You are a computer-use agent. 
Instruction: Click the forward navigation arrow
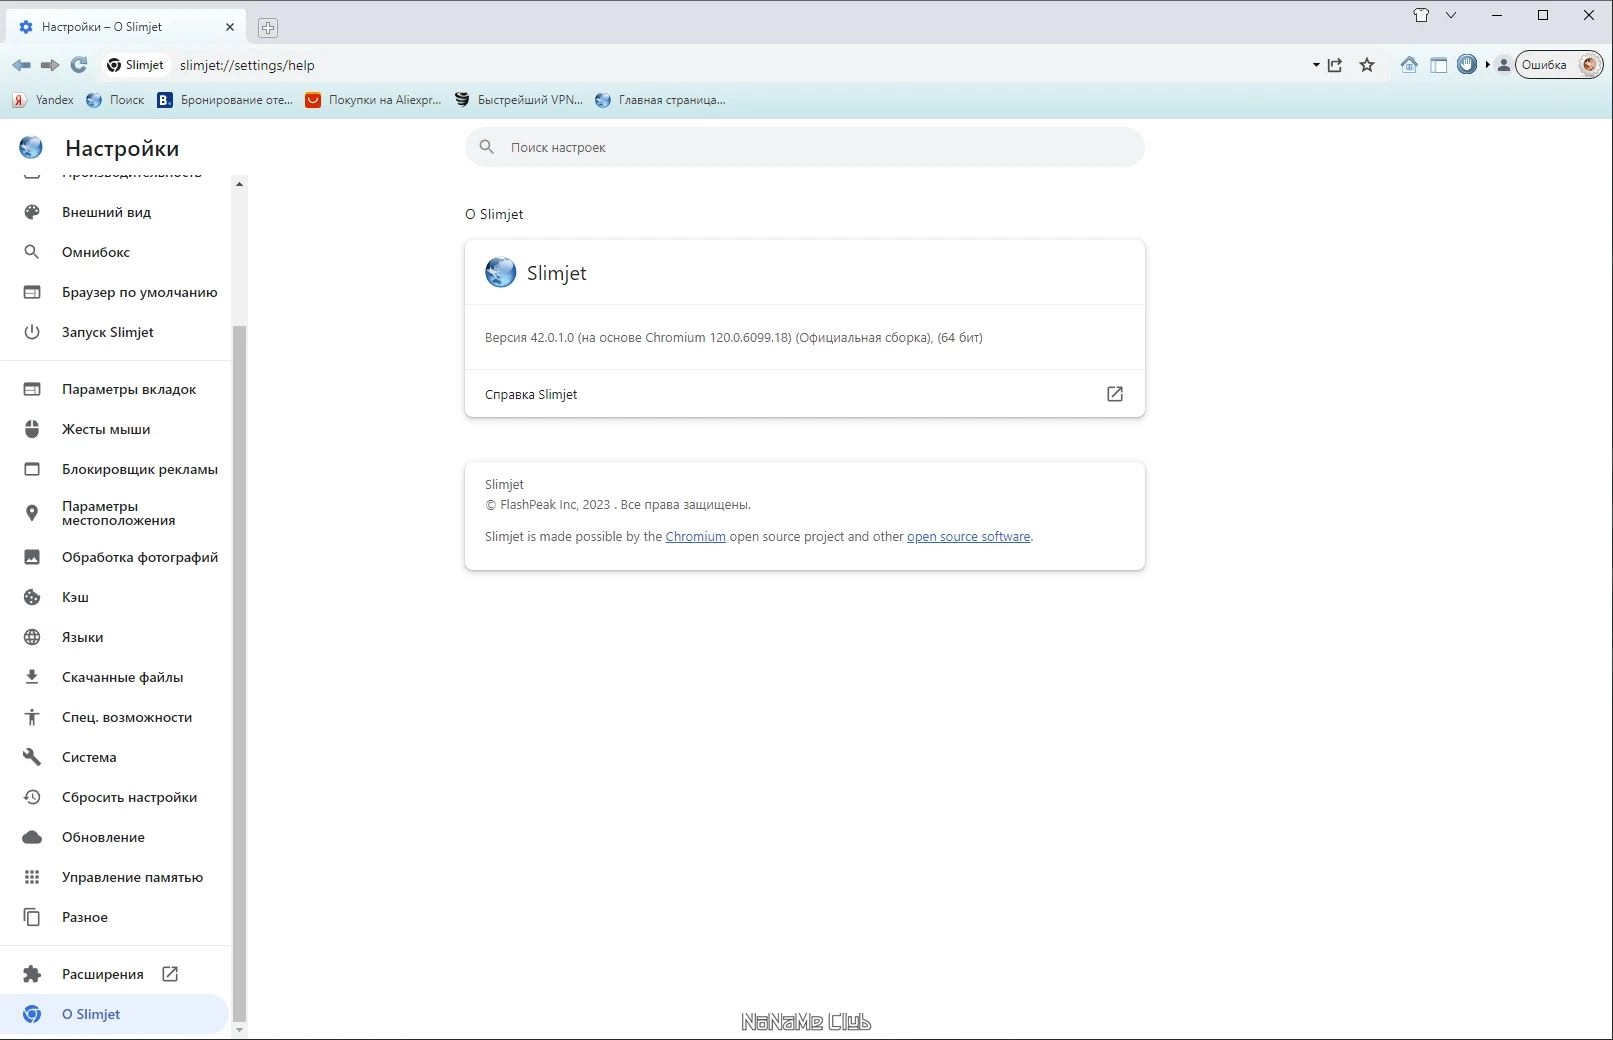pos(50,65)
